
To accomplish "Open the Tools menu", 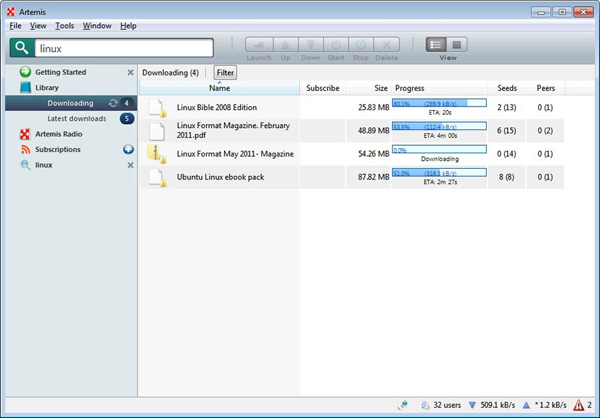I will tap(64, 26).
